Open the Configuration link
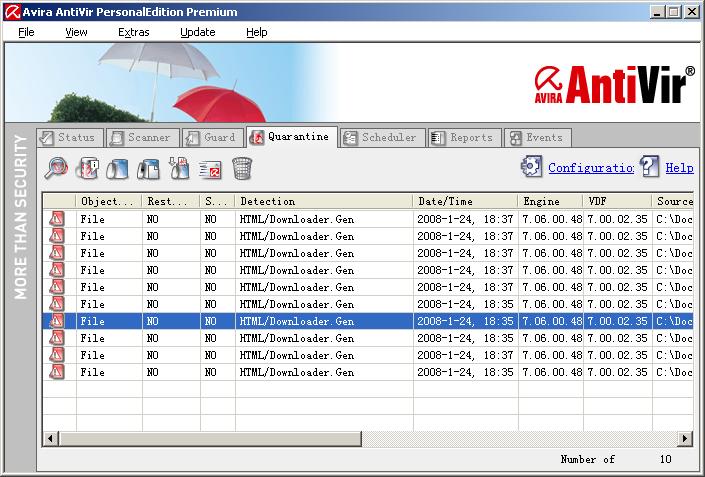The height and width of the screenshot is (477, 705). (x=591, y=168)
